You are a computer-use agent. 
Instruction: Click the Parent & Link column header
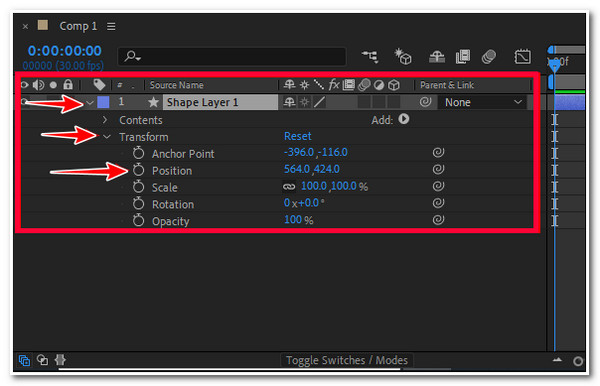447,85
